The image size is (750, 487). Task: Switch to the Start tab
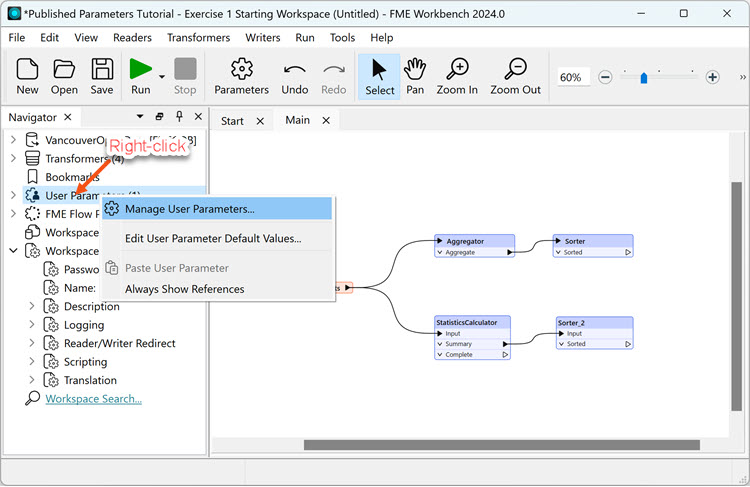tap(232, 121)
